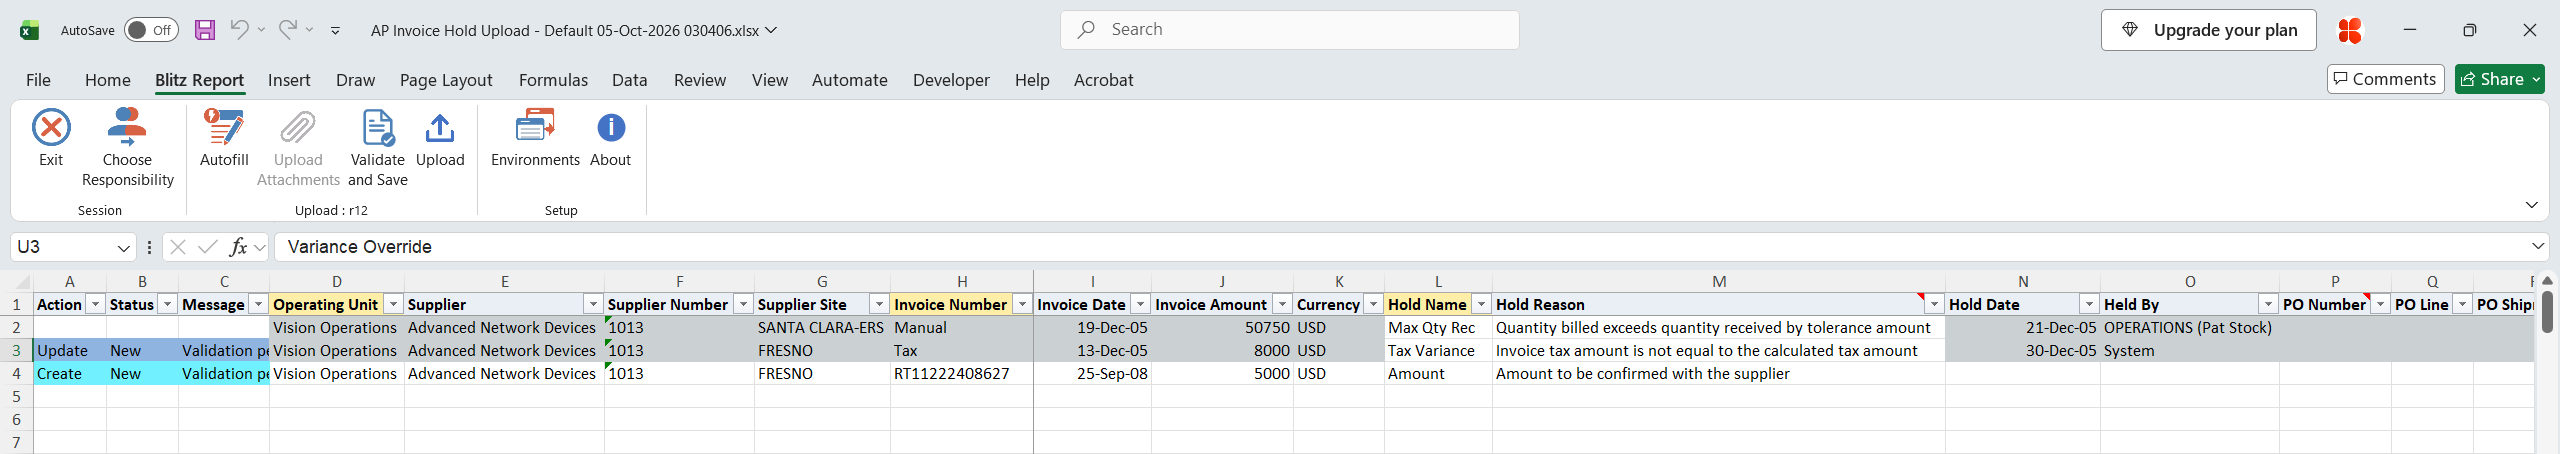Open the Held By filter dropdown
The image size is (2560, 454).
click(2268, 304)
